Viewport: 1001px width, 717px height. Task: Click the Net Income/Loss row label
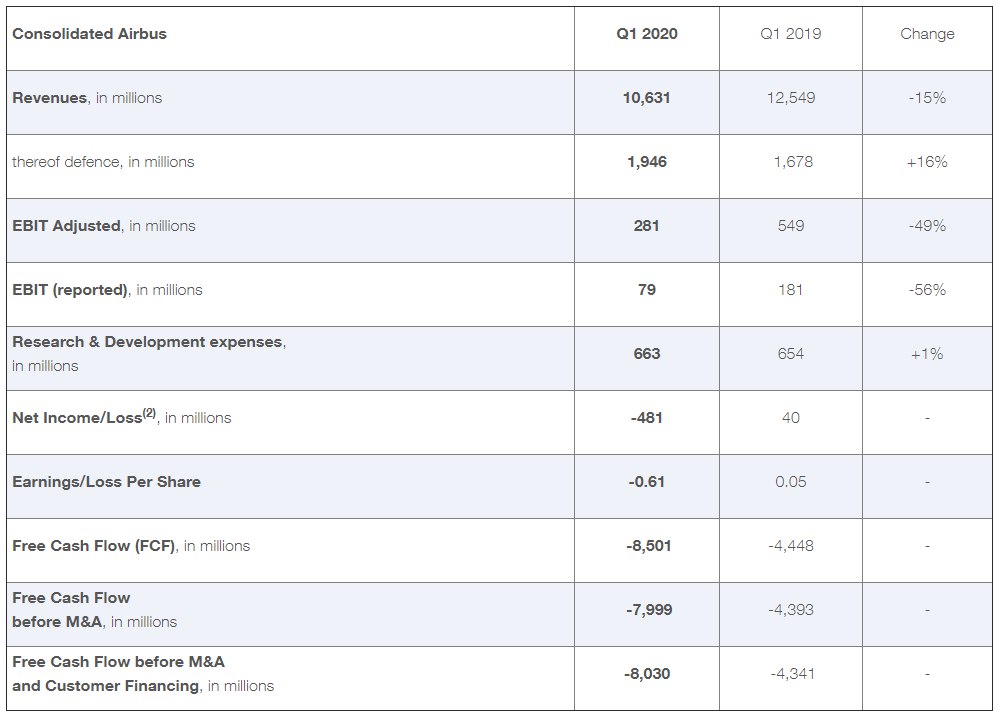pos(121,417)
